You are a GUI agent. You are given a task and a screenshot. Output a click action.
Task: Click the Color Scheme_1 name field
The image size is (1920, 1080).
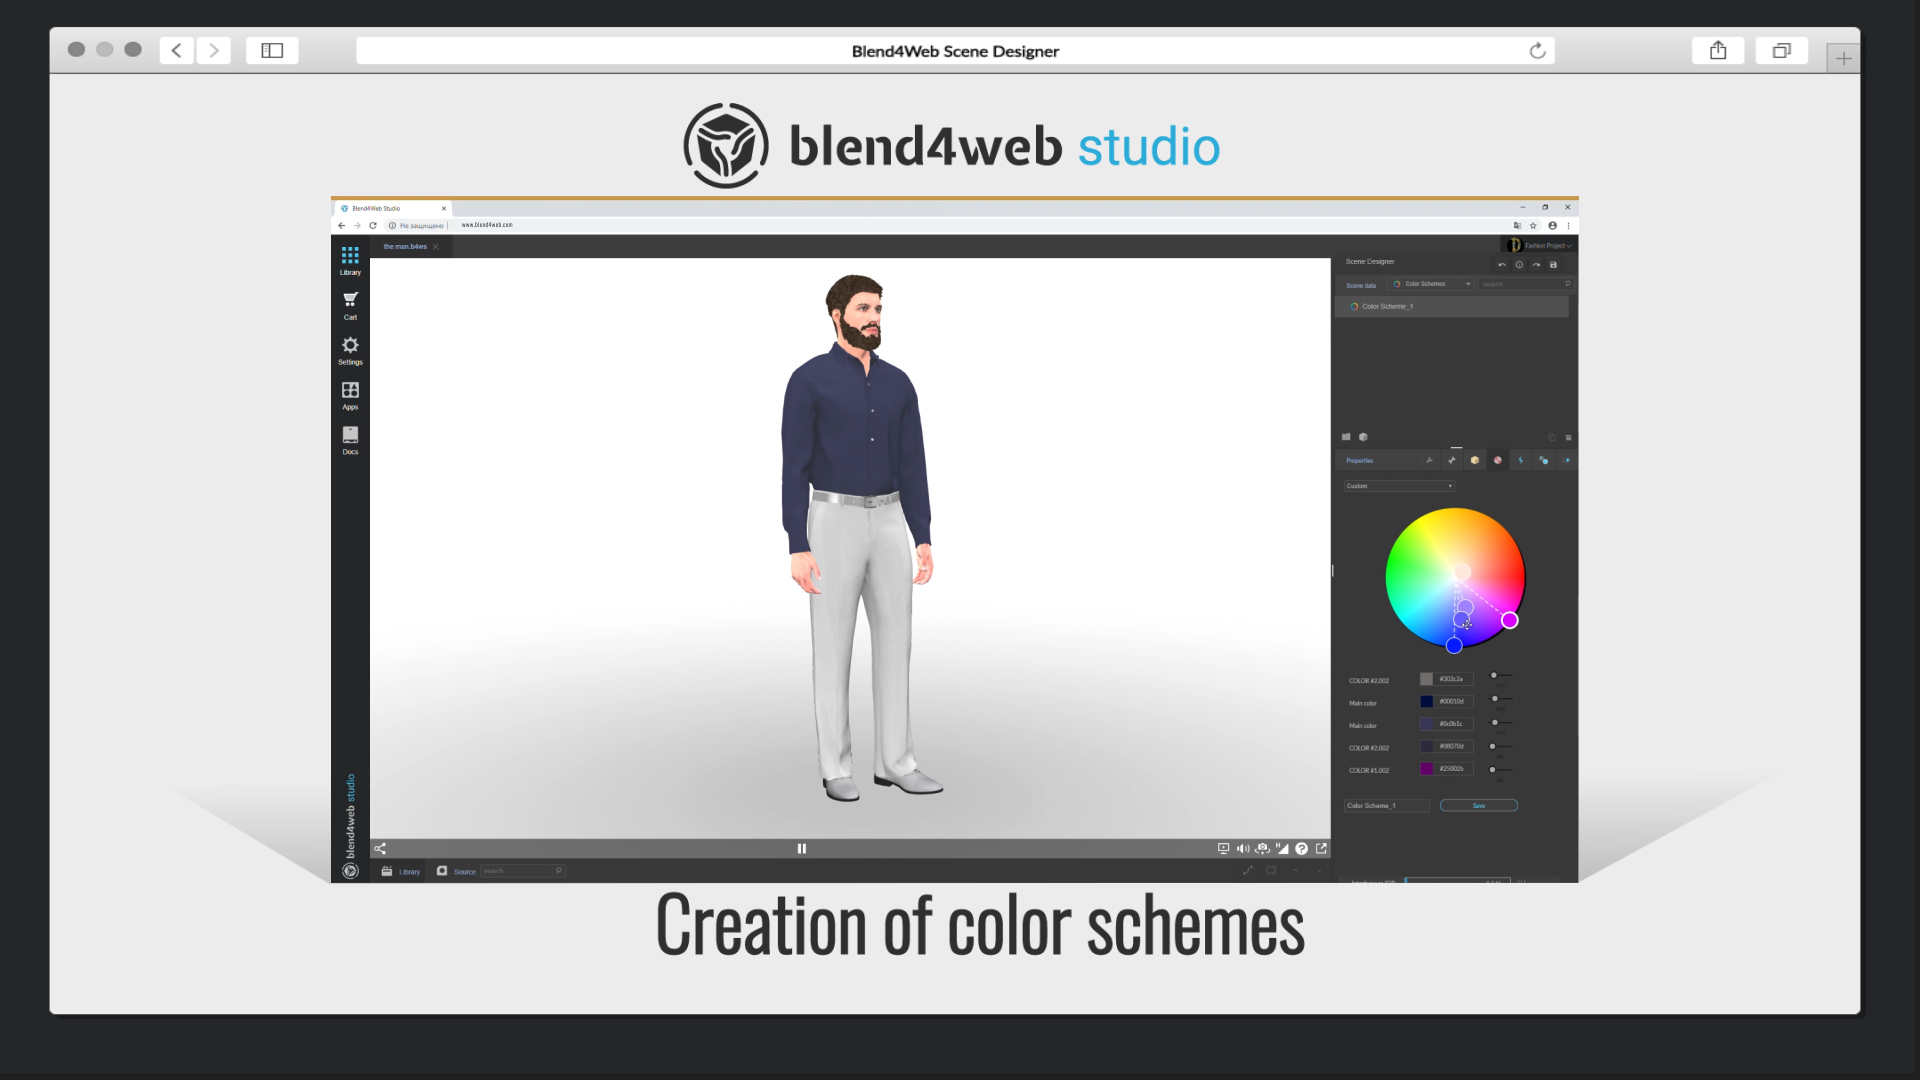pos(1386,805)
